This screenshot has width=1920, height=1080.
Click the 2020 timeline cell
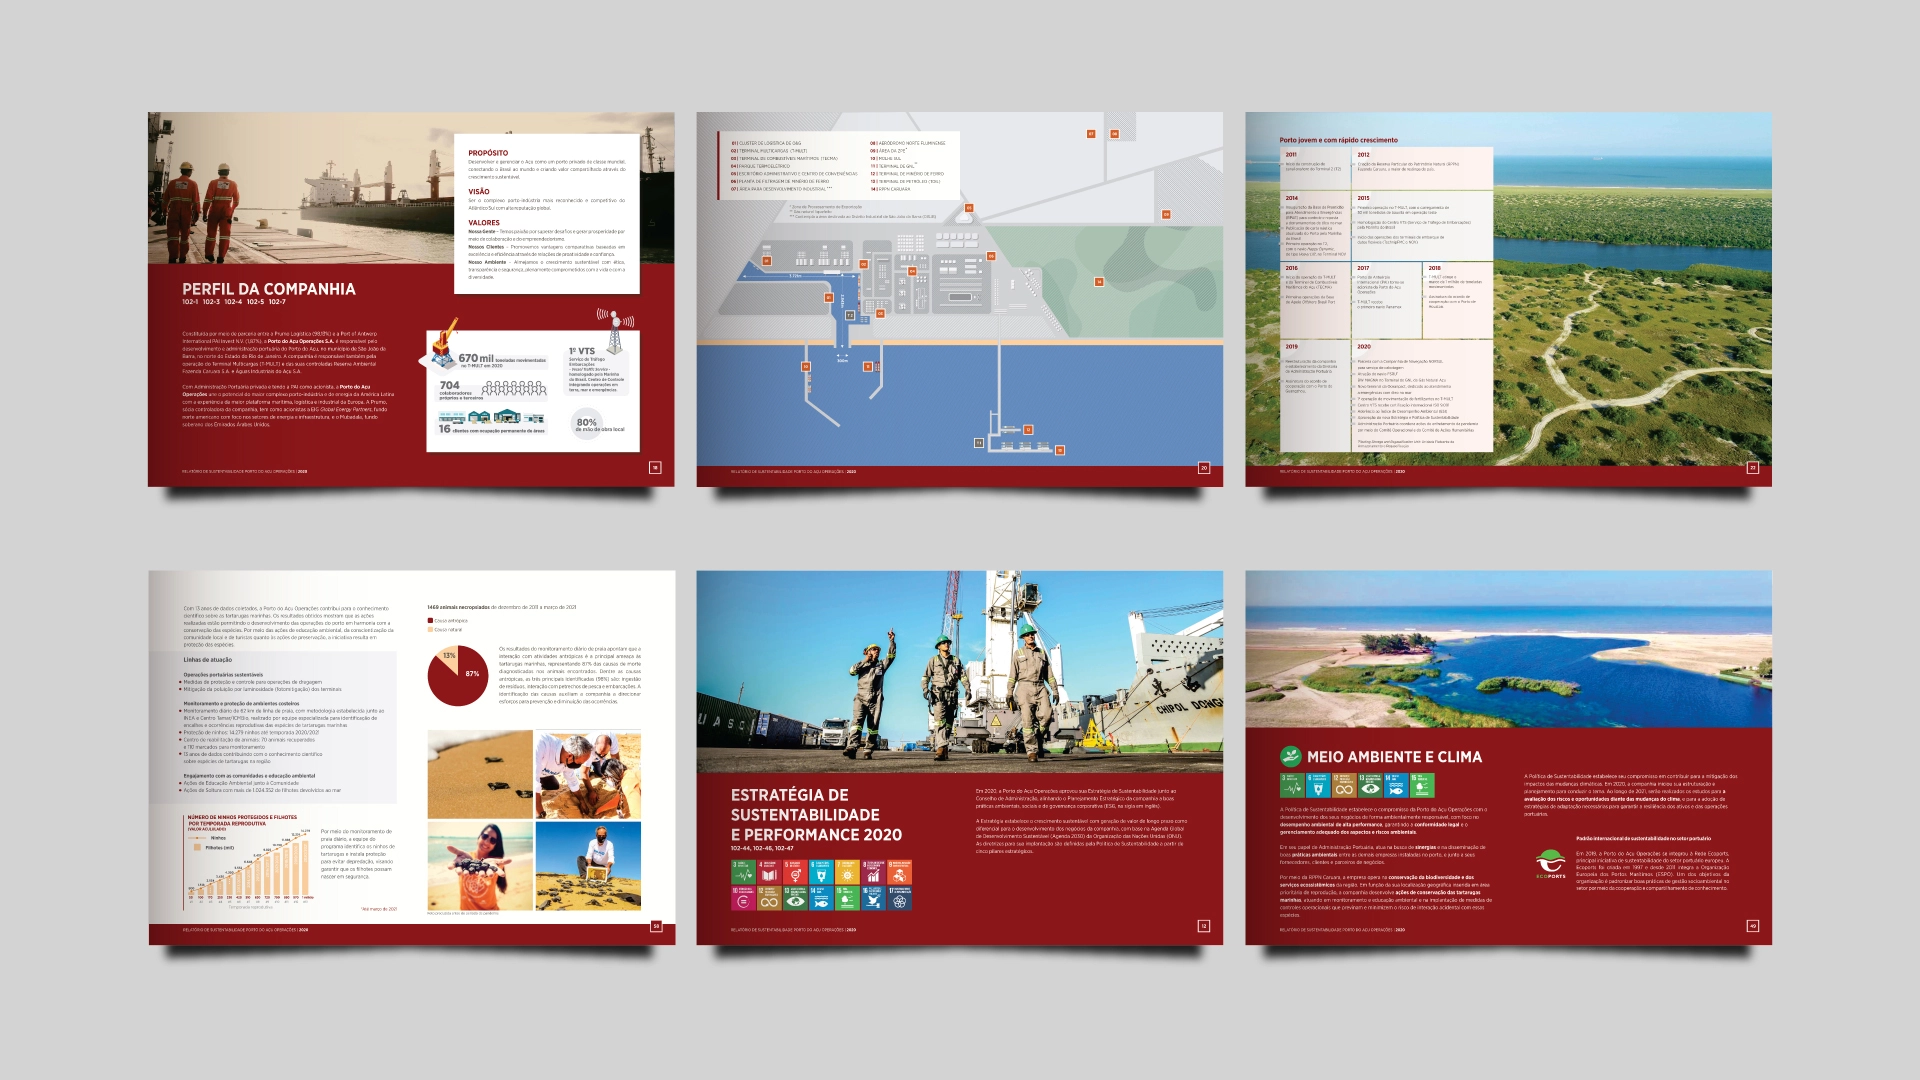coord(1422,396)
